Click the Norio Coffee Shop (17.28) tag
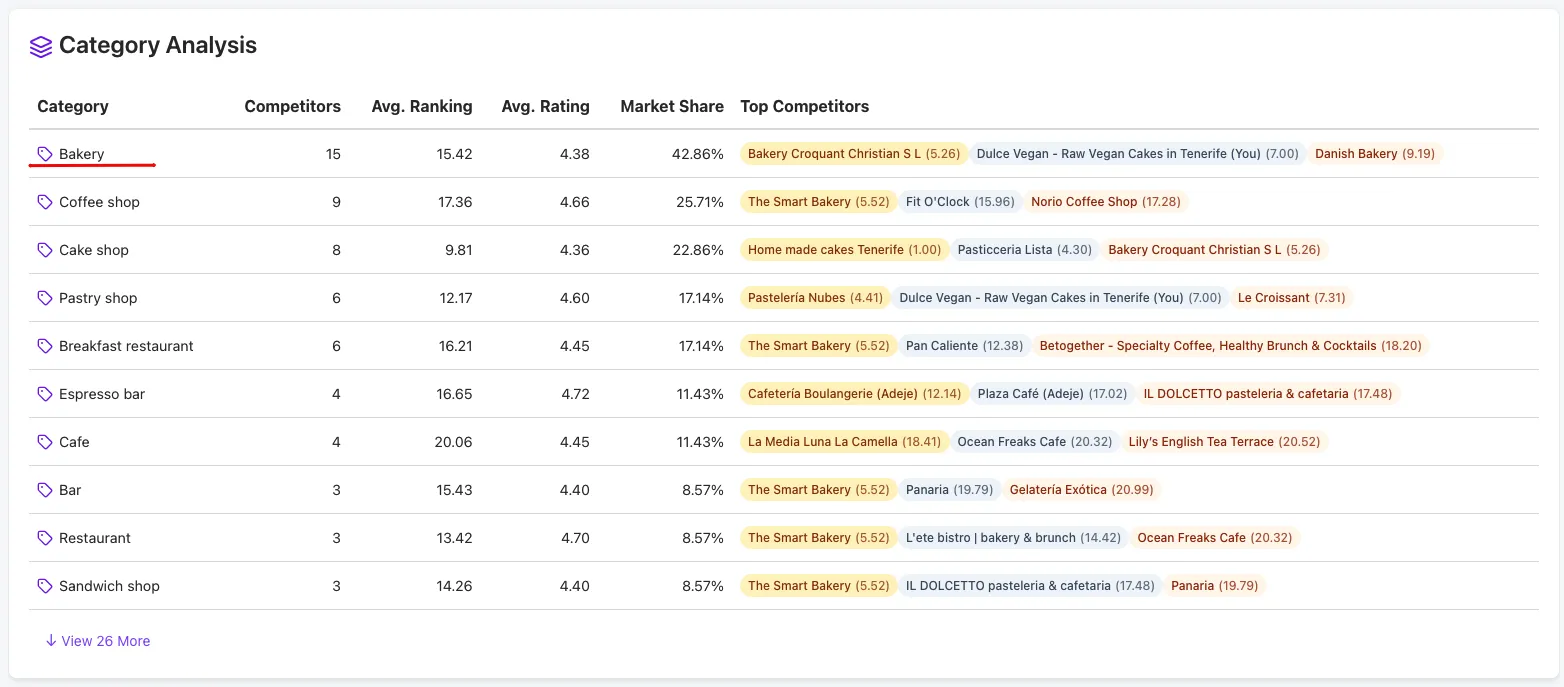Image resolution: width=1564 pixels, height=687 pixels. pyautogui.click(x=1106, y=202)
